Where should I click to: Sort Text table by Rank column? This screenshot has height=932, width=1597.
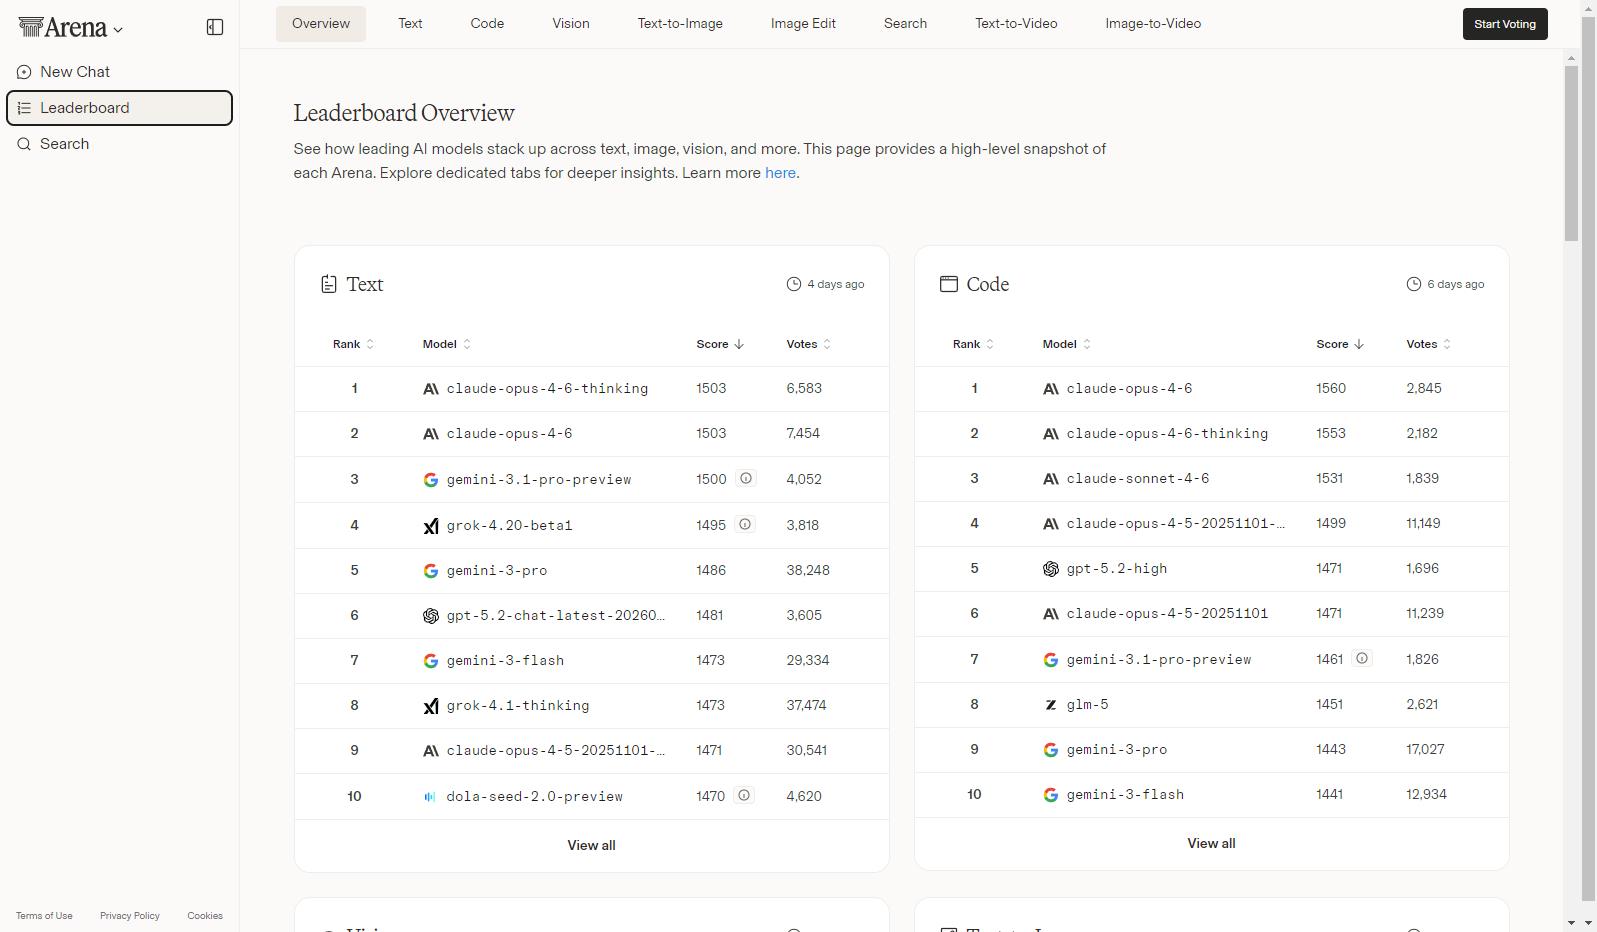[x=353, y=344]
